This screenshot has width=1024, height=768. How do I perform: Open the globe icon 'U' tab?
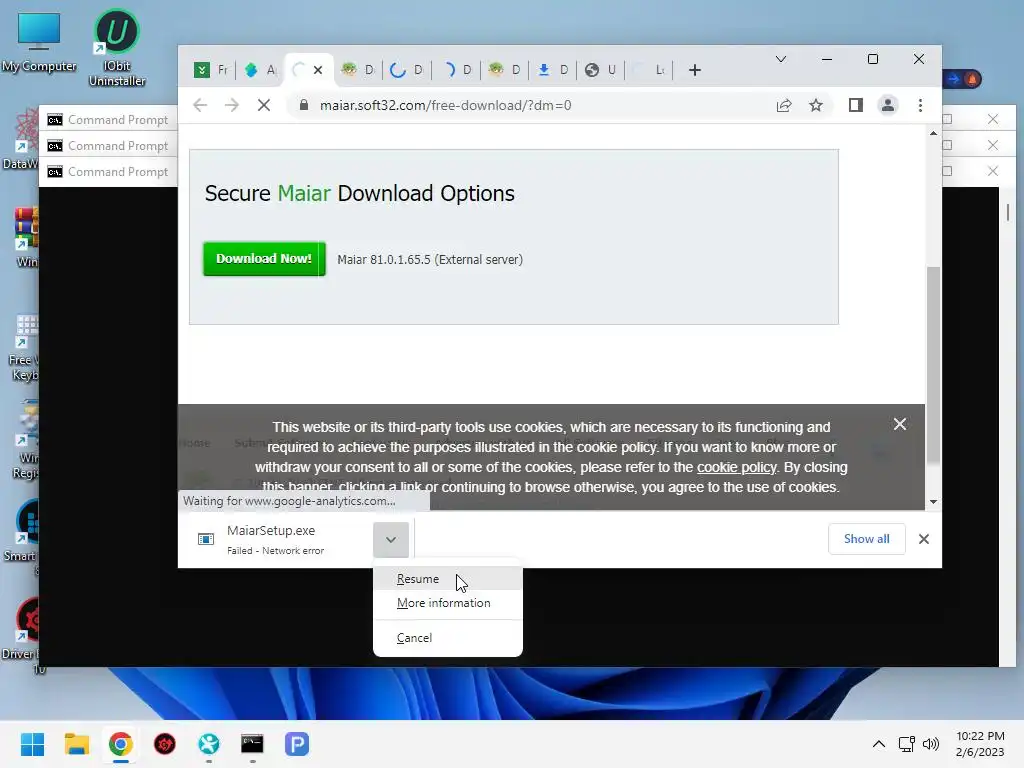coord(600,70)
